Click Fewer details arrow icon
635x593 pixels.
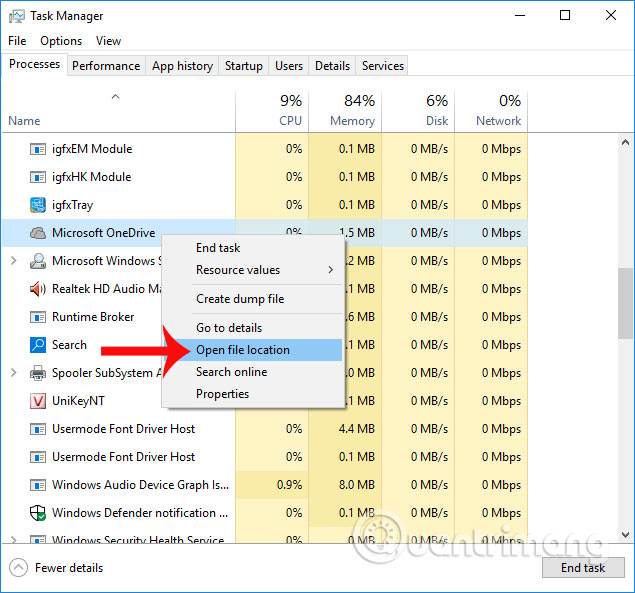(x=18, y=568)
